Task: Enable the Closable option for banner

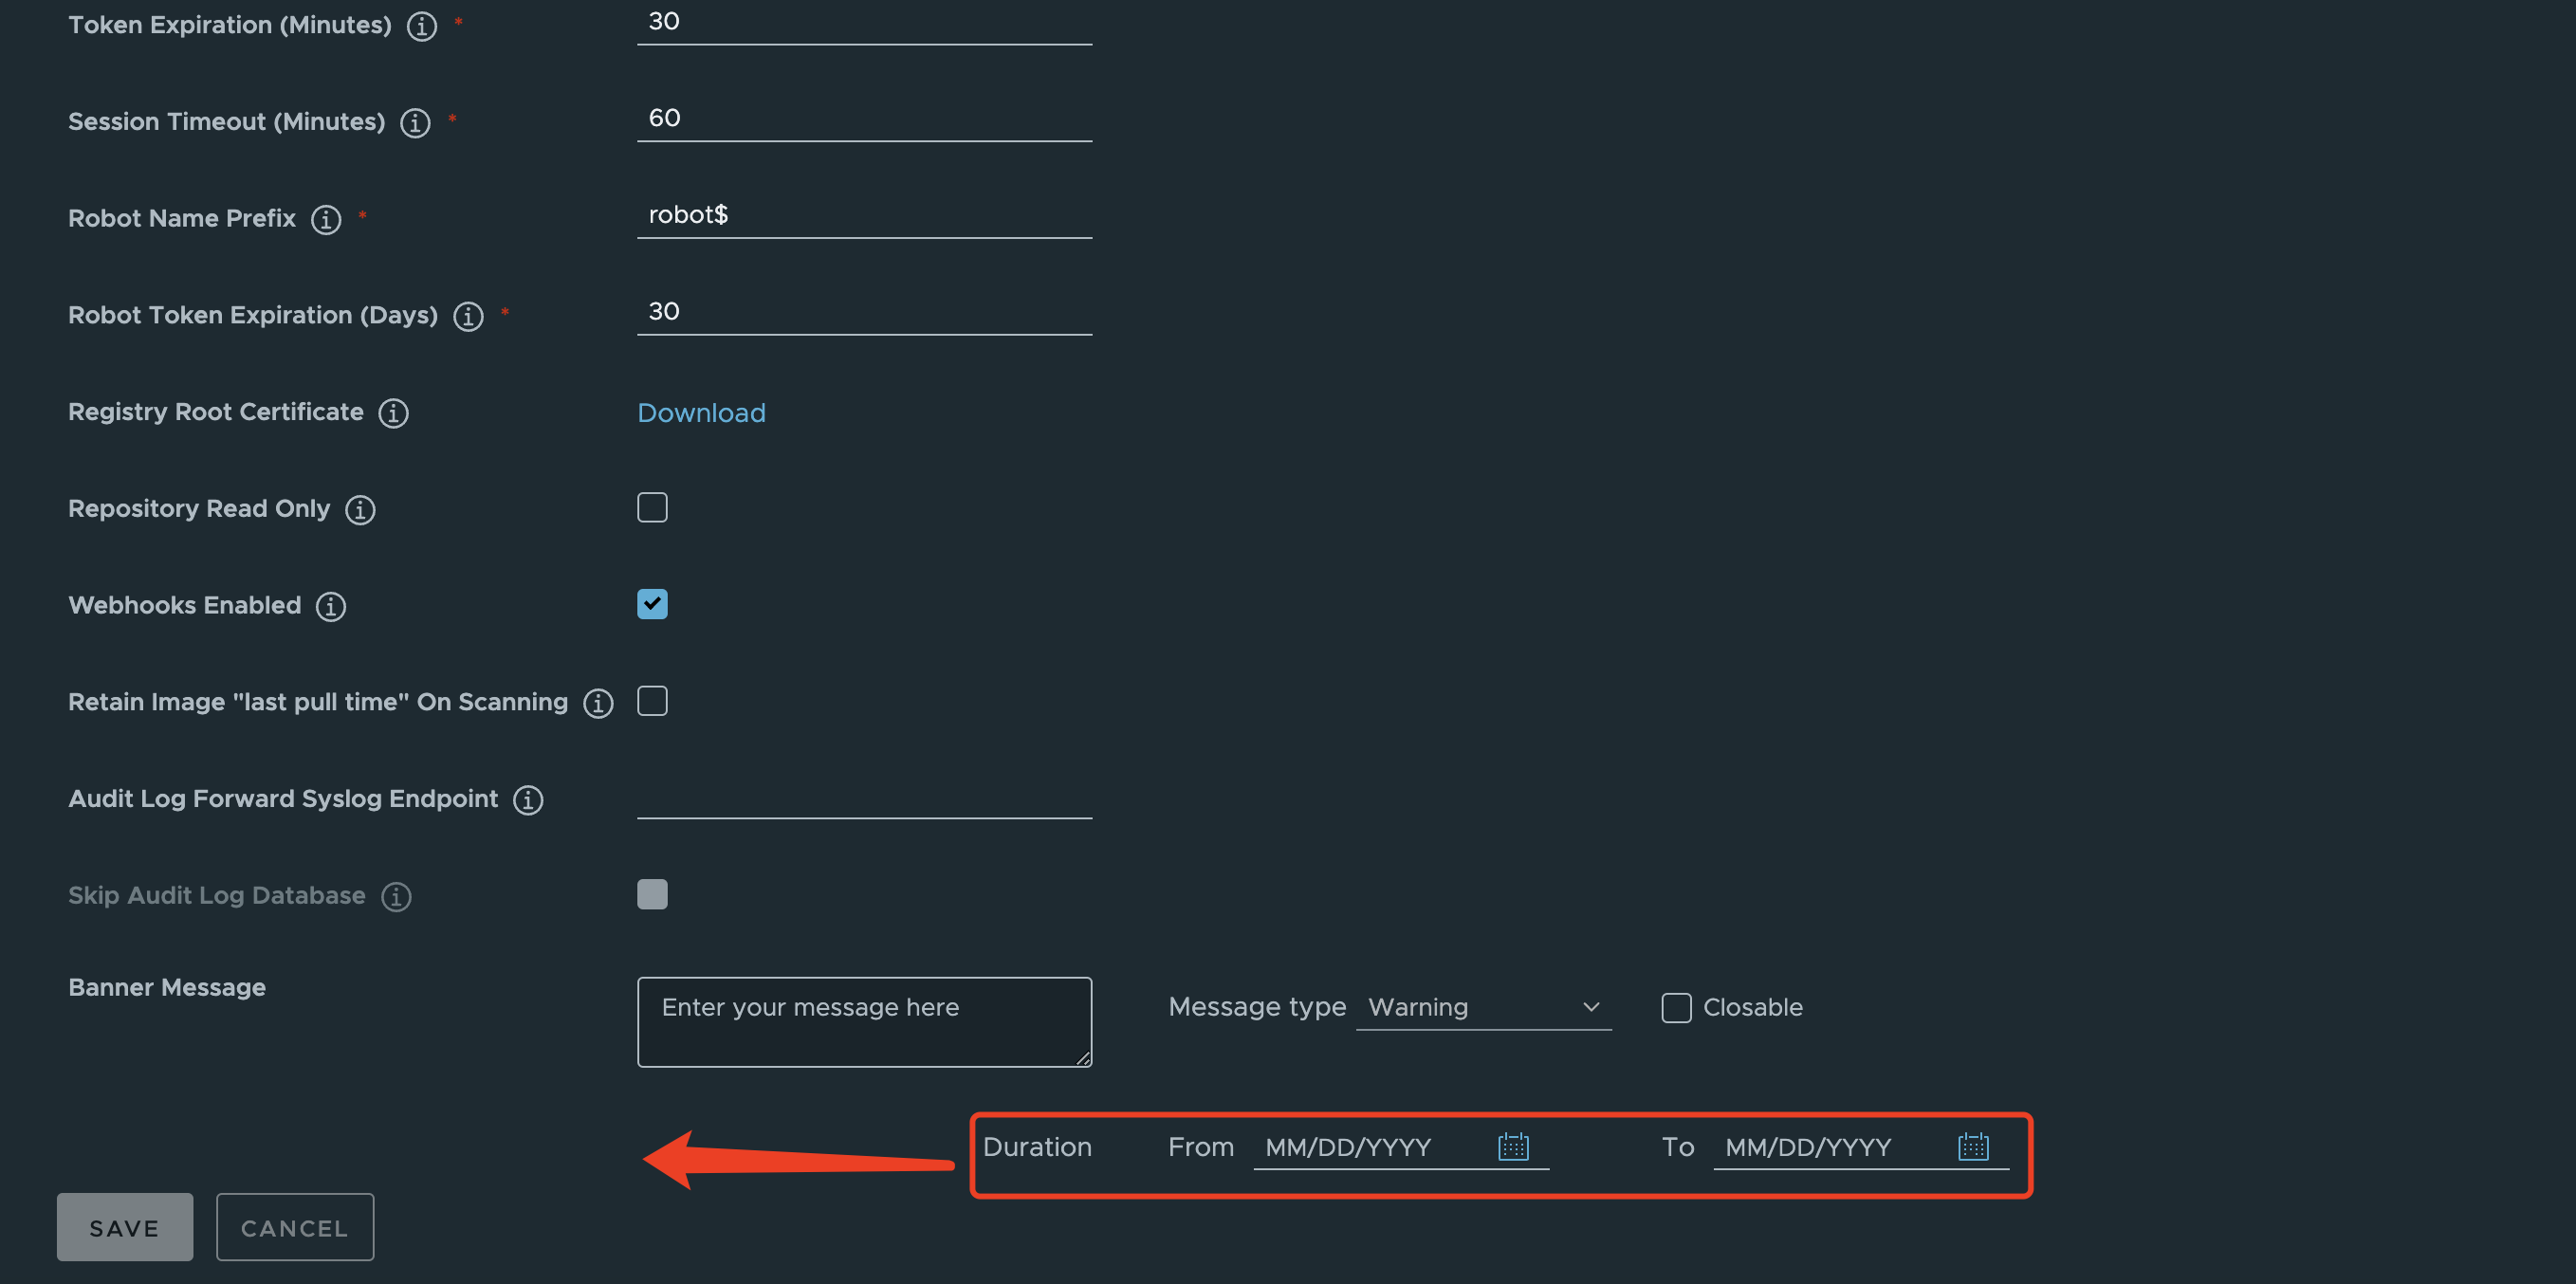Action: click(1675, 1008)
